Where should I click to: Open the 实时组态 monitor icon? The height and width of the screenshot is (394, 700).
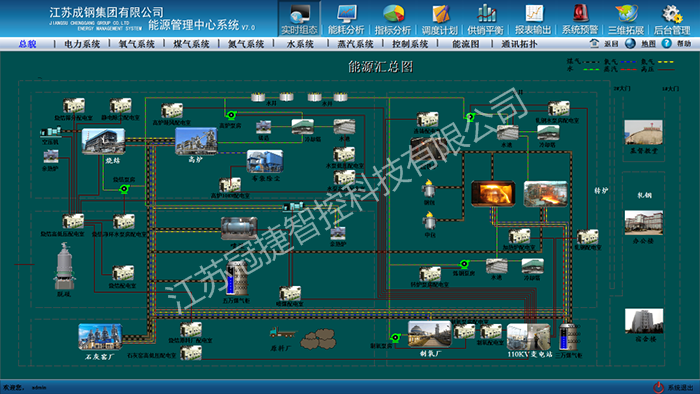click(300, 13)
